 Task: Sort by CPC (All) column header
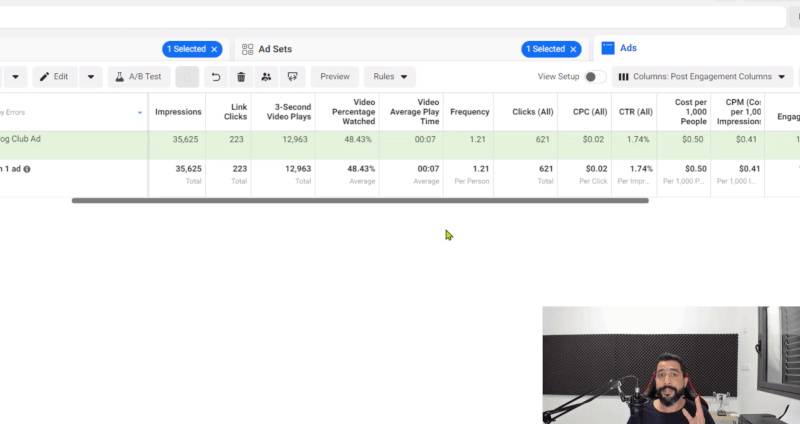[590, 112]
